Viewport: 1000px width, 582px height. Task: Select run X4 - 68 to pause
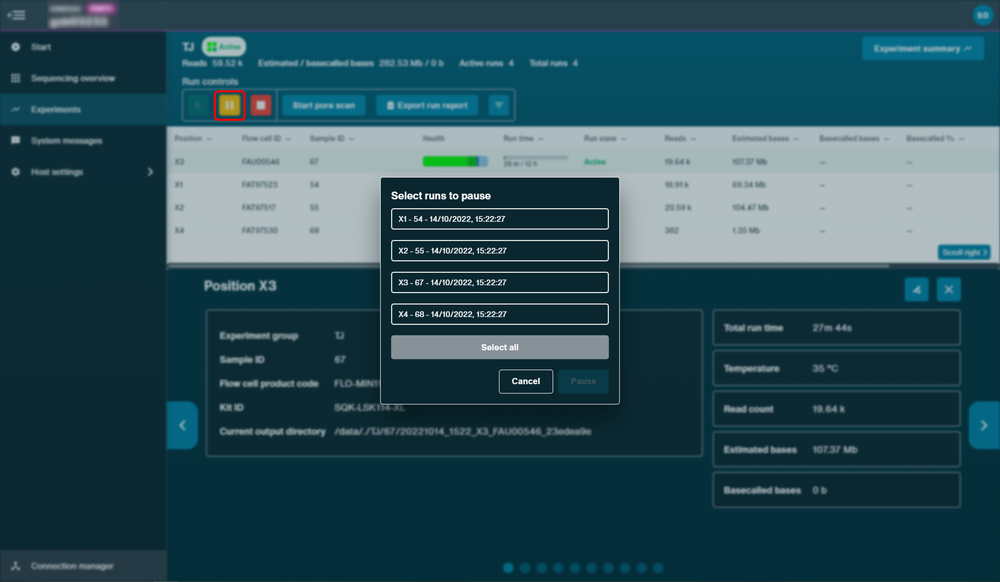(x=499, y=314)
